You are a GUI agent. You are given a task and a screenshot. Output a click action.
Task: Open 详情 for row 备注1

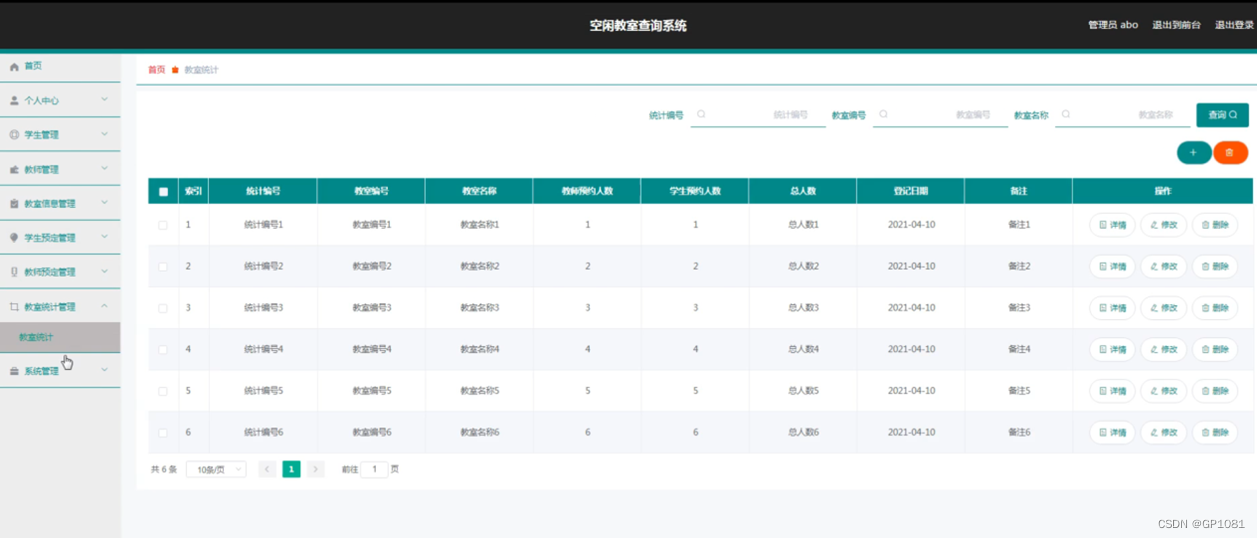pos(1112,225)
